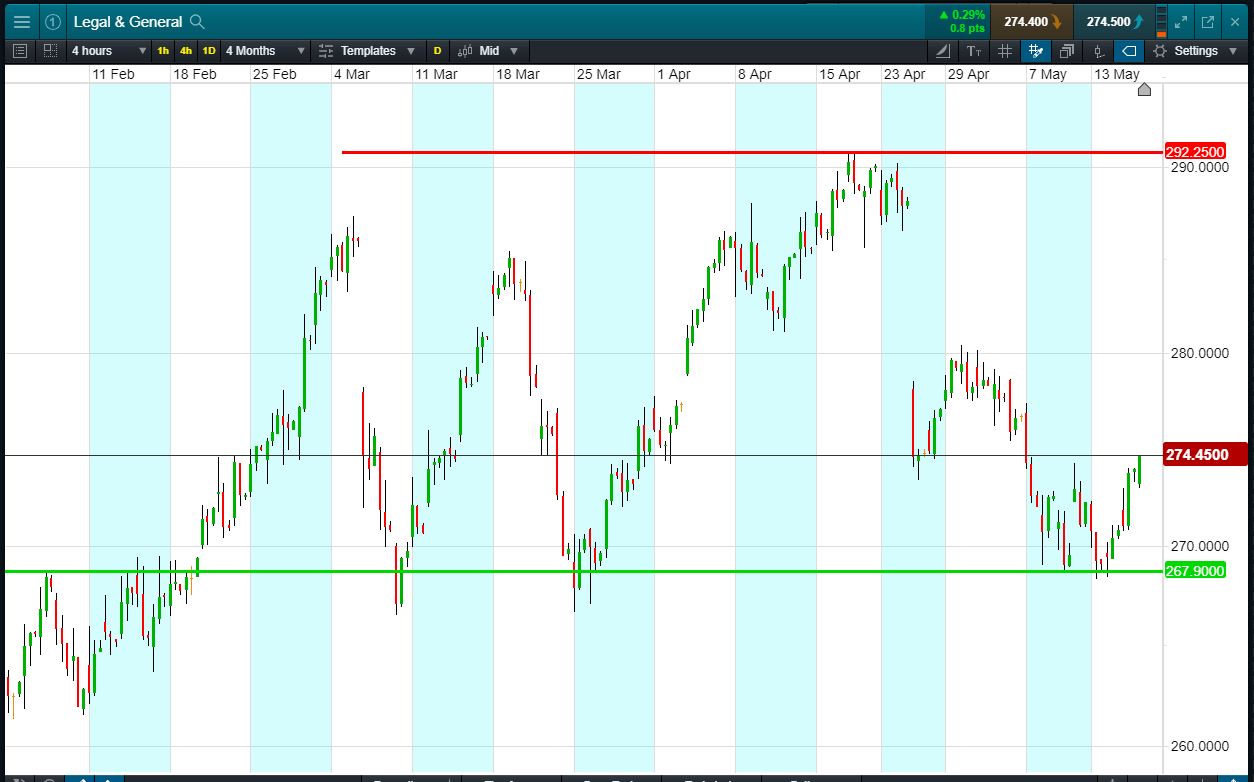Select the line drawing tool icon
The height and width of the screenshot is (782, 1254).
point(944,50)
